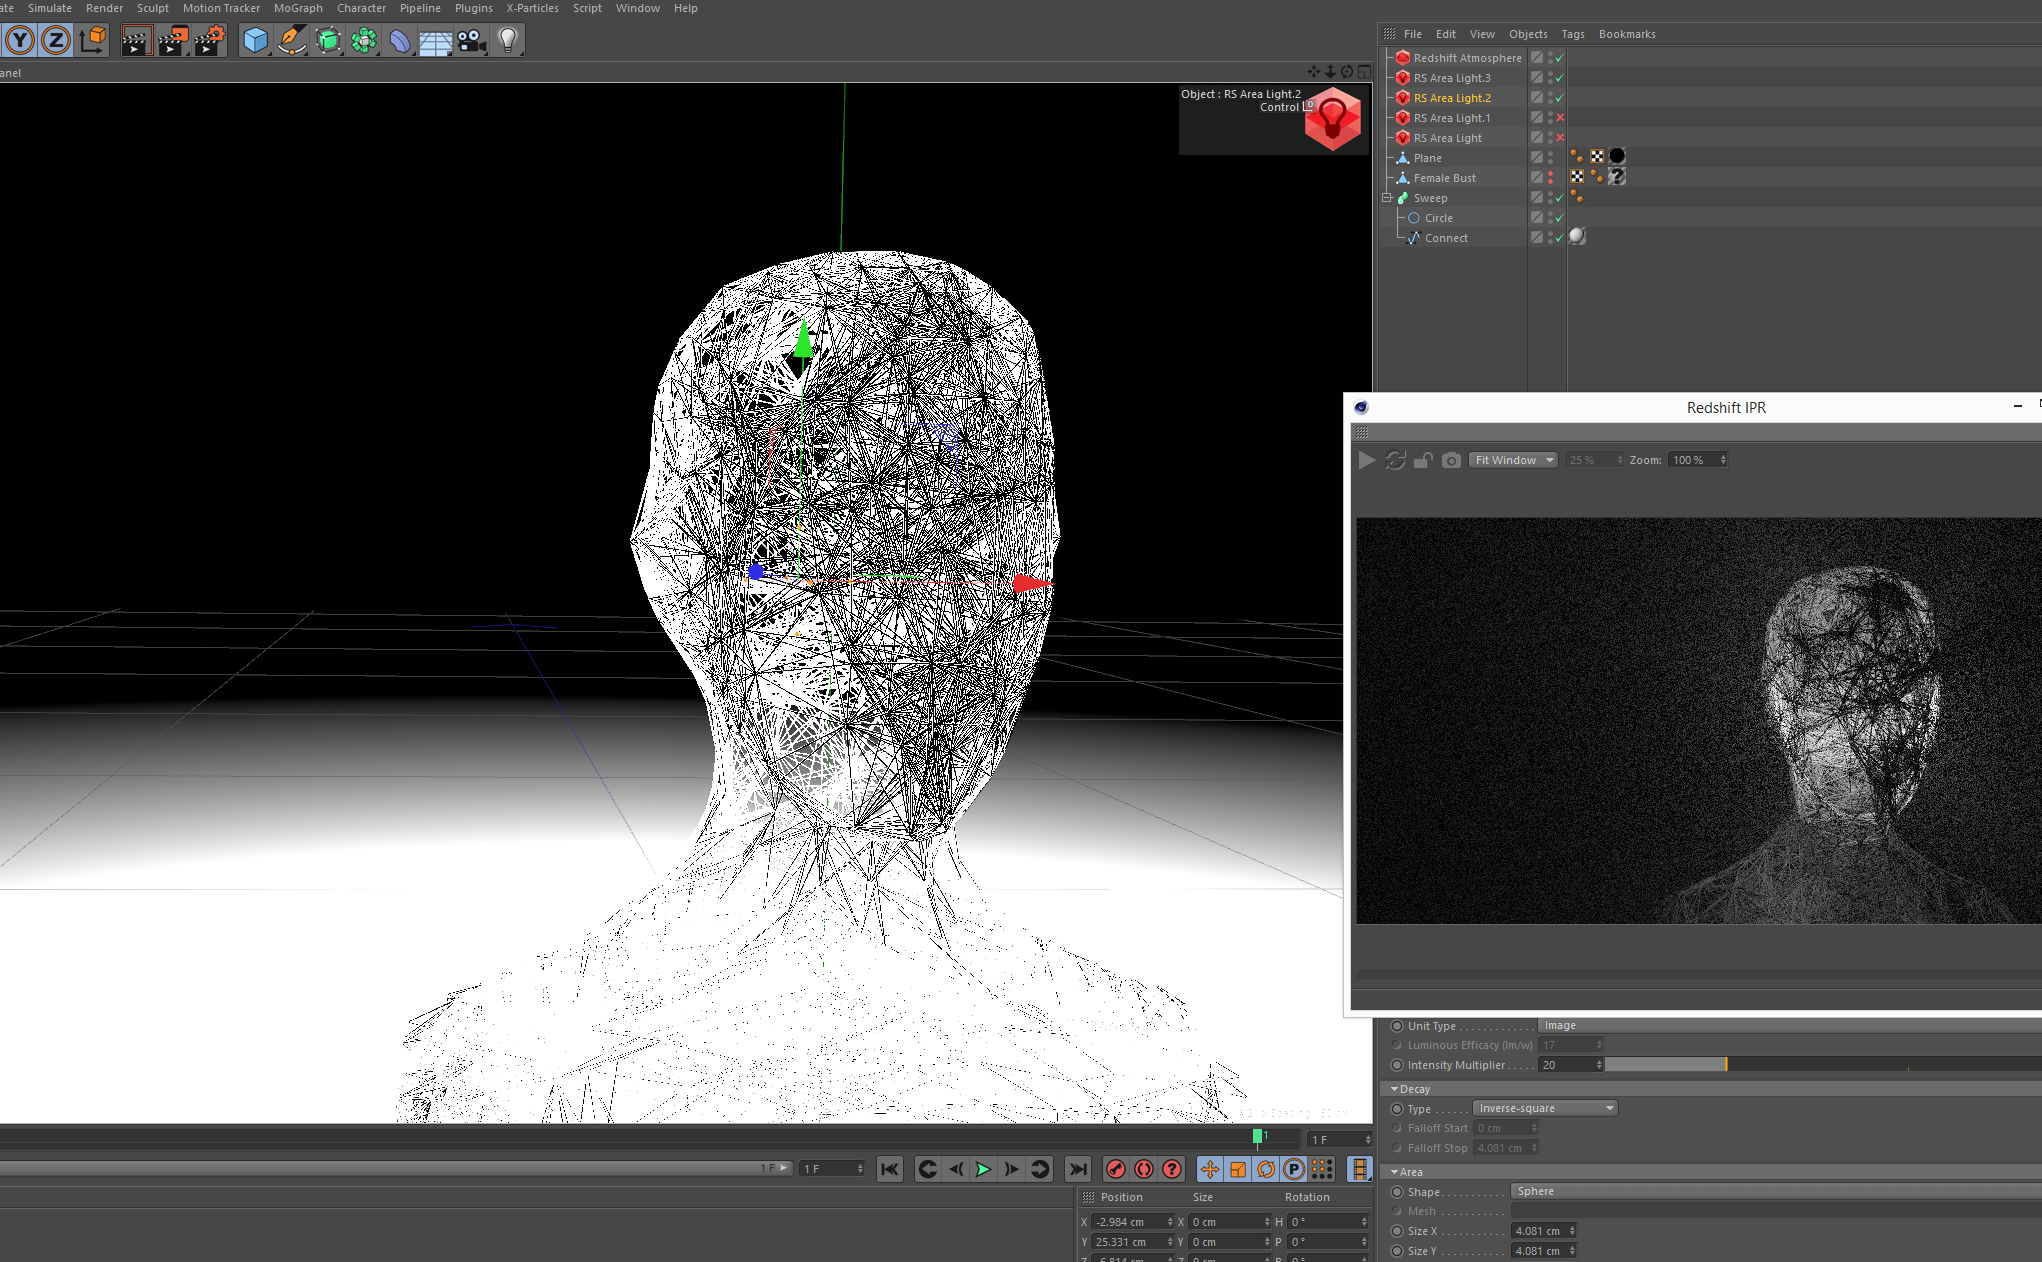Click the sphere material tag on Connect
Screen dimensions: 2042x1262
click(x=1577, y=237)
